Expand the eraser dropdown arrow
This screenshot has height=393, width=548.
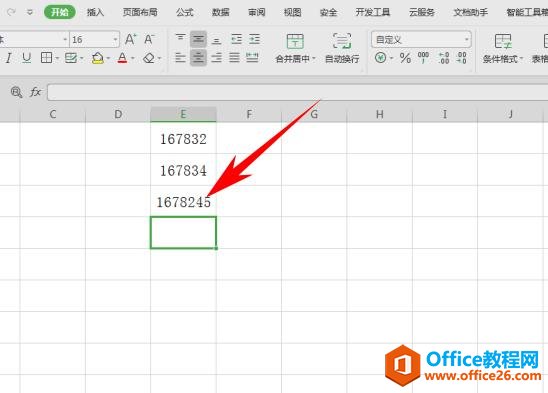click(160, 58)
